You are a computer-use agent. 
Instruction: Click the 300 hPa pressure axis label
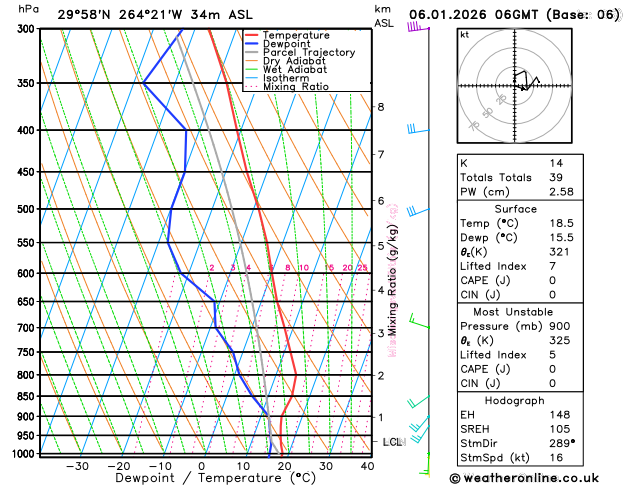click(x=28, y=28)
